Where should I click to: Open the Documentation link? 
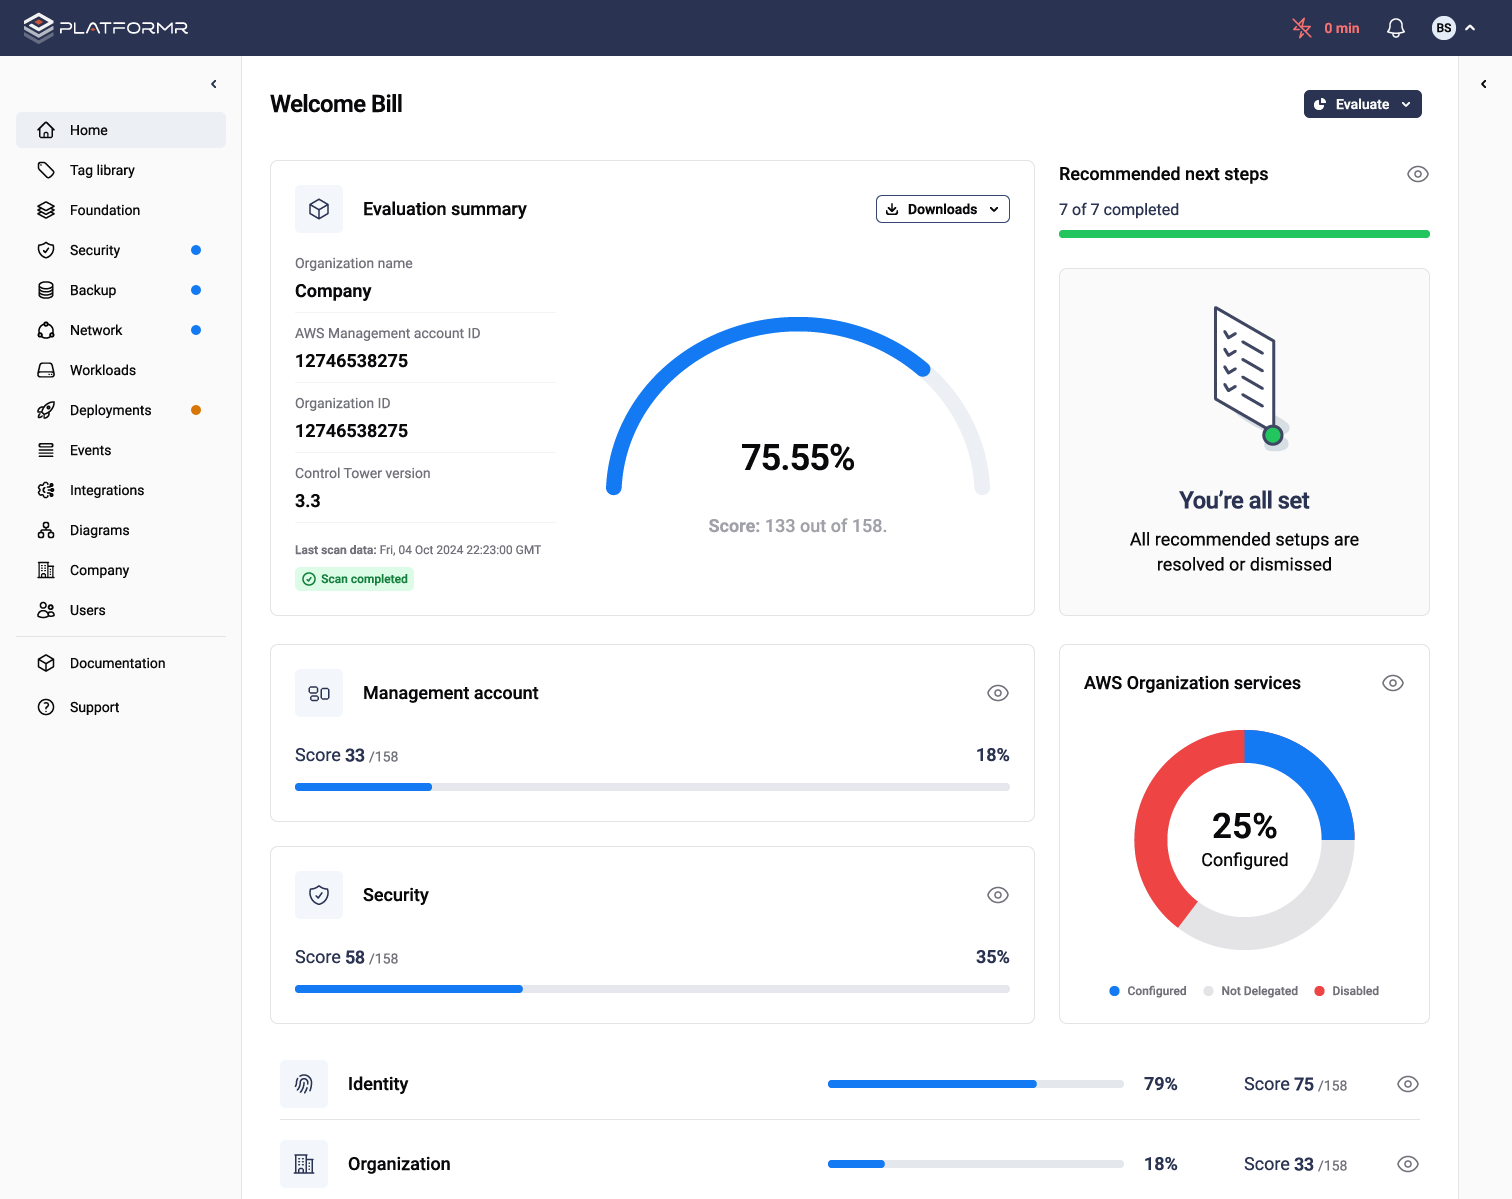117,663
